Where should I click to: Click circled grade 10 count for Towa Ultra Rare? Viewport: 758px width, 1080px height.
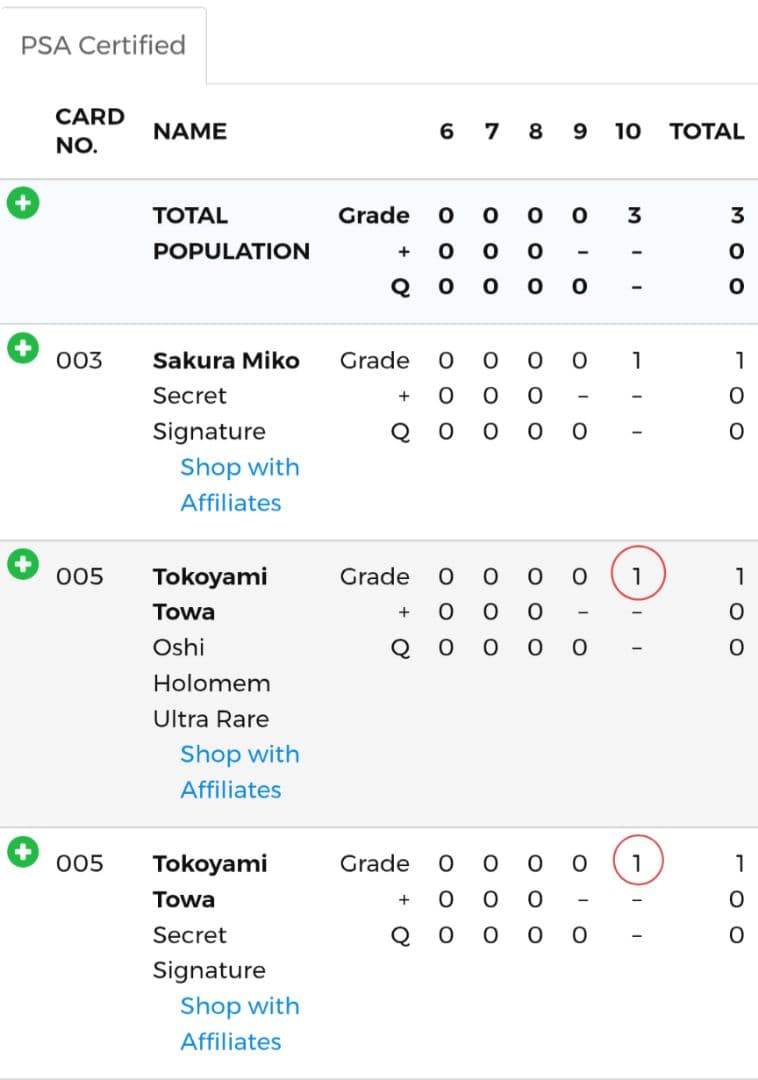(x=637, y=576)
